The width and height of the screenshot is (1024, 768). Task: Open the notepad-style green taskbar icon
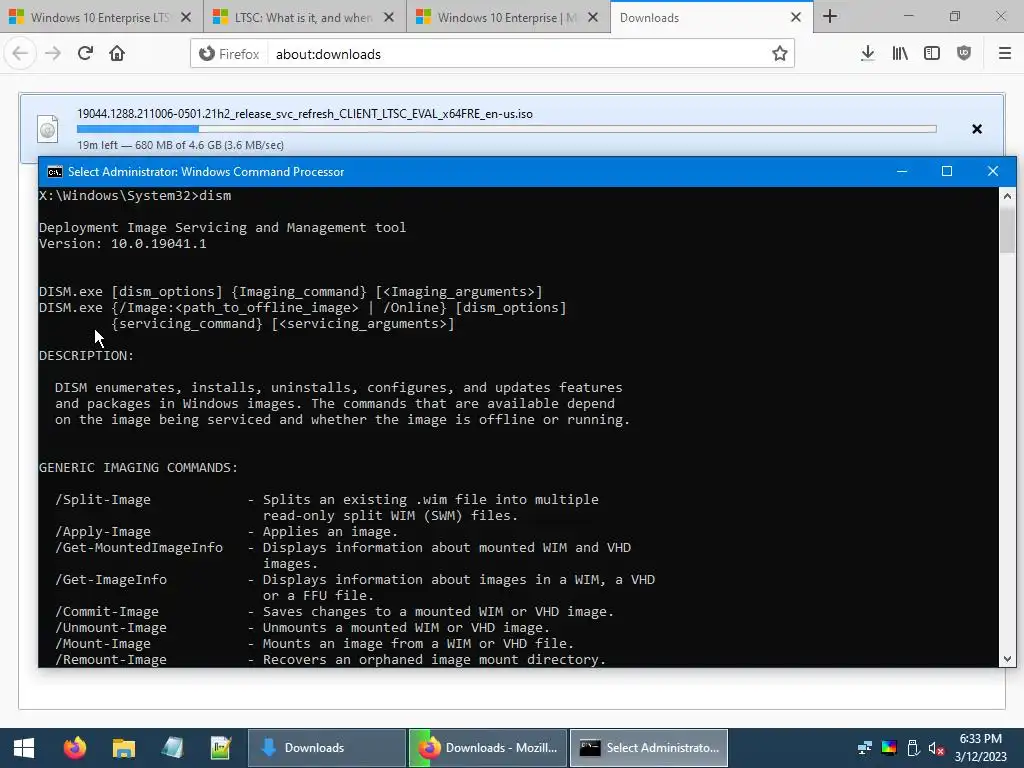(x=221, y=748)
